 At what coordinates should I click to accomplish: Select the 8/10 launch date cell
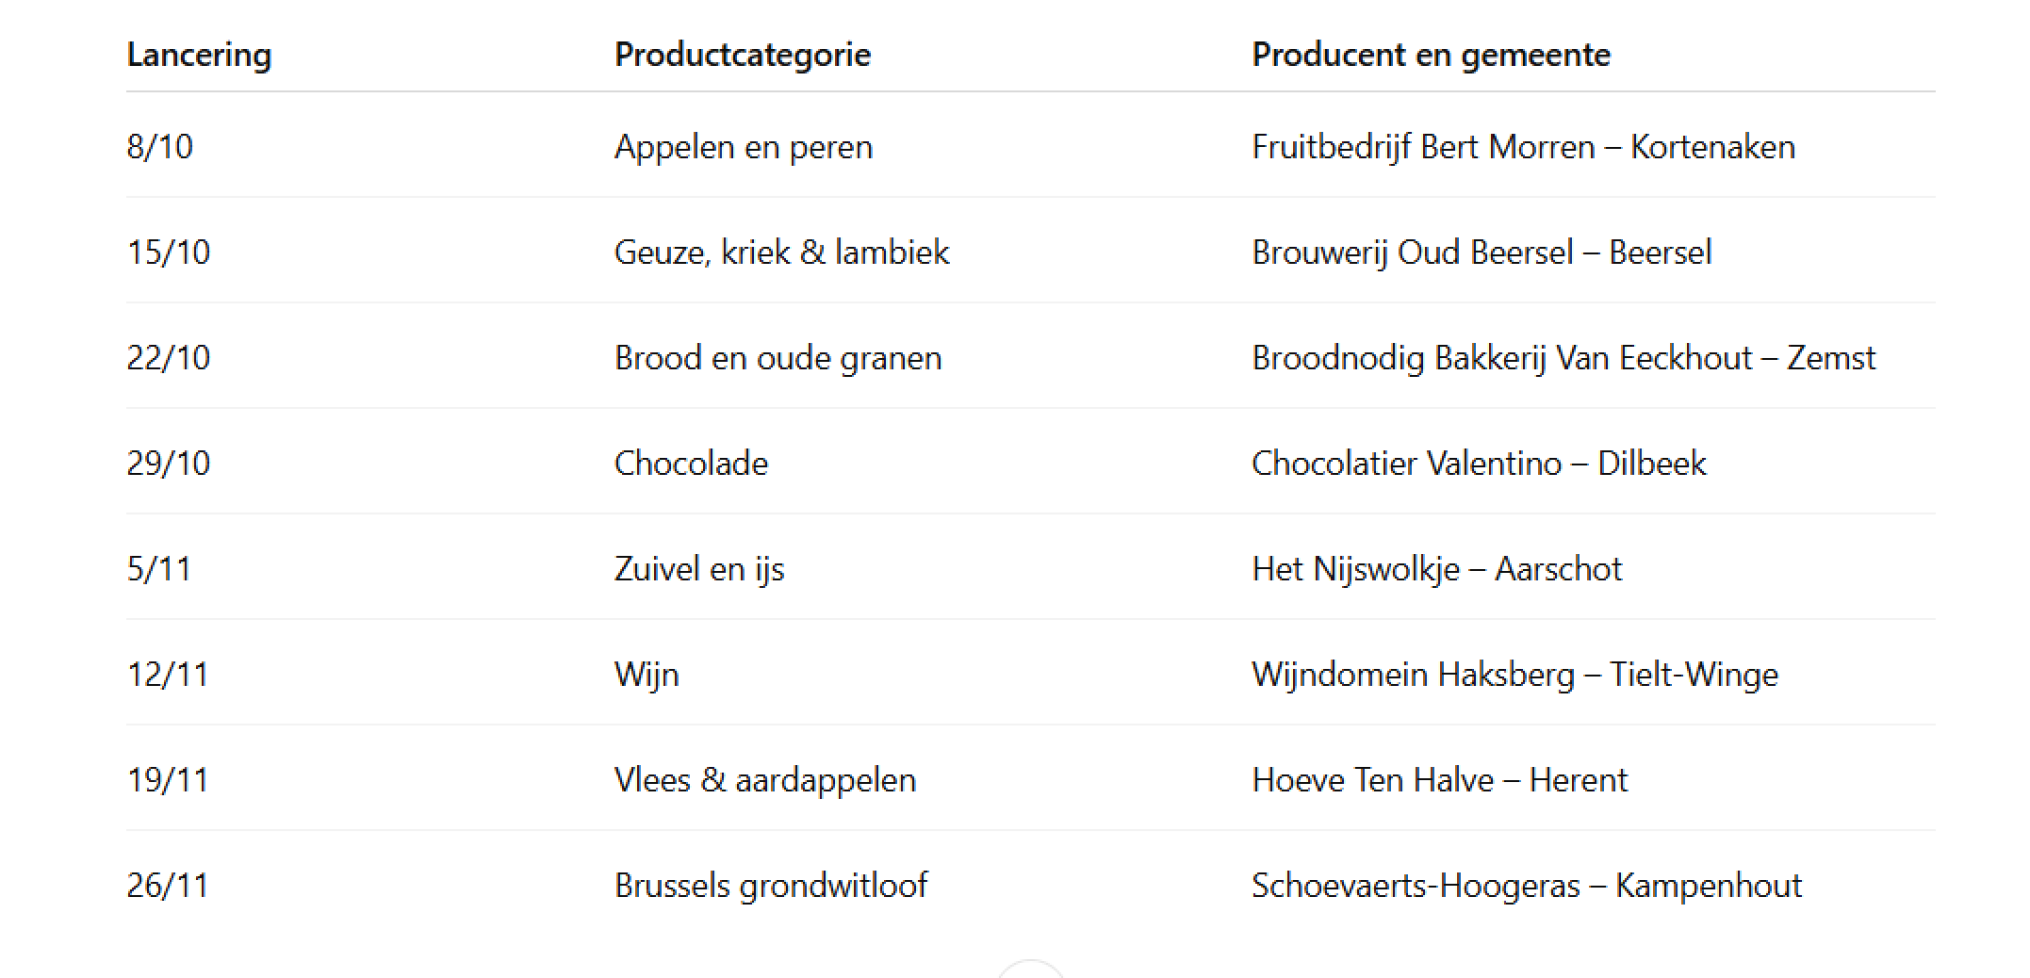coord(159,147)
